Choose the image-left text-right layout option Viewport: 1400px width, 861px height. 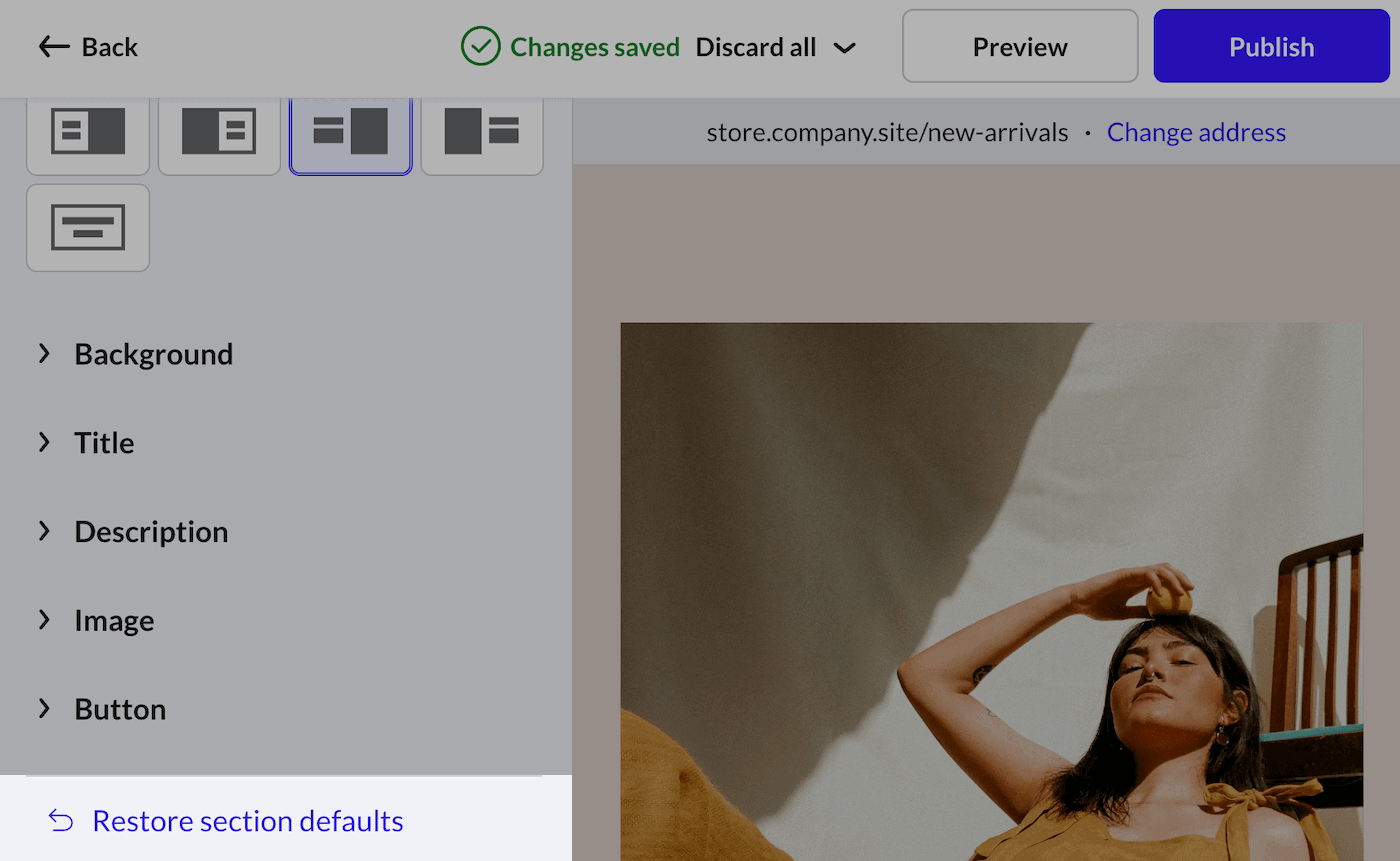(482, 130)
